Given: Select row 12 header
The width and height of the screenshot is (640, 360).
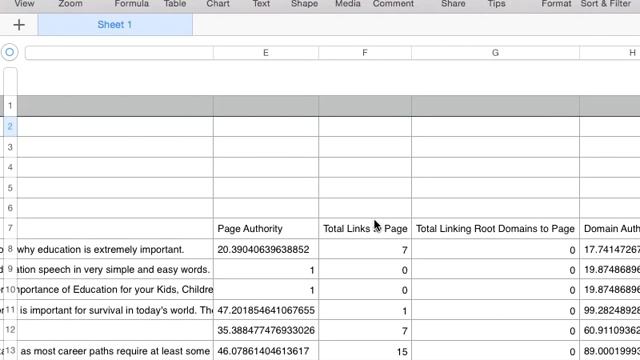Looking at the screenshot, I should coord(10,330).
